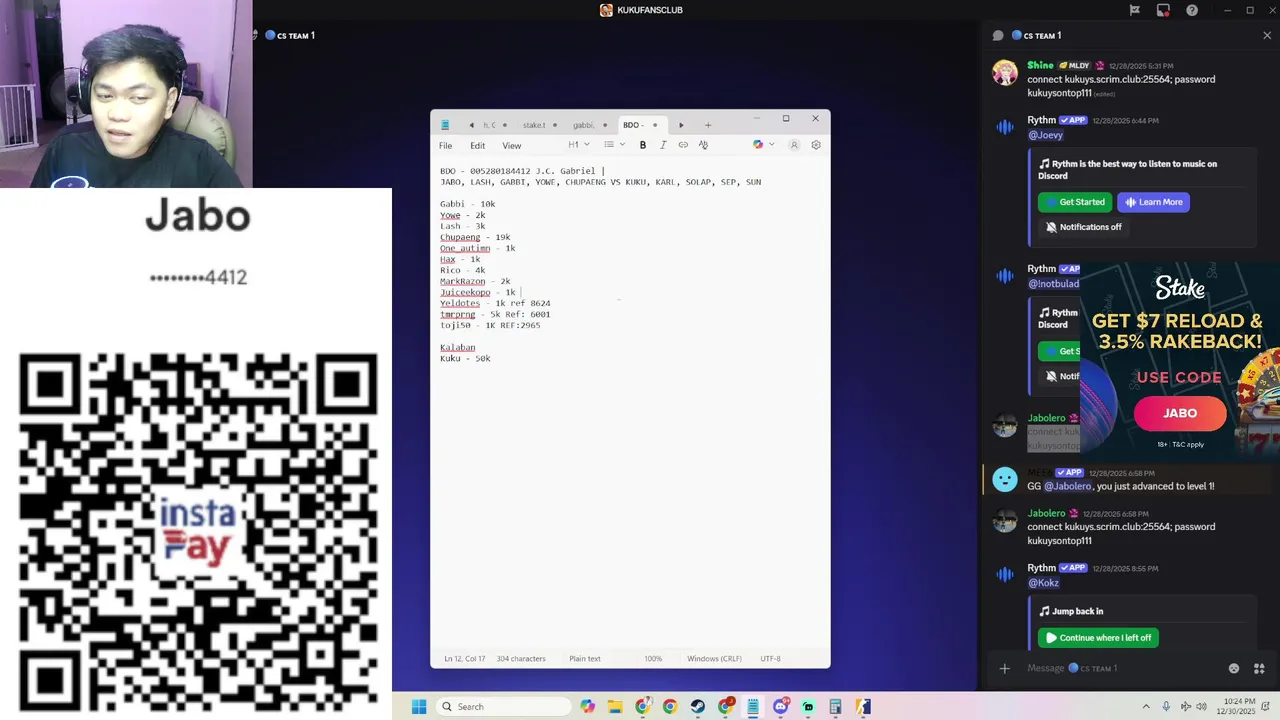
Task: Click the 'Ln 12, Col 17' status indicator
Action: click(x=464, y=659)
